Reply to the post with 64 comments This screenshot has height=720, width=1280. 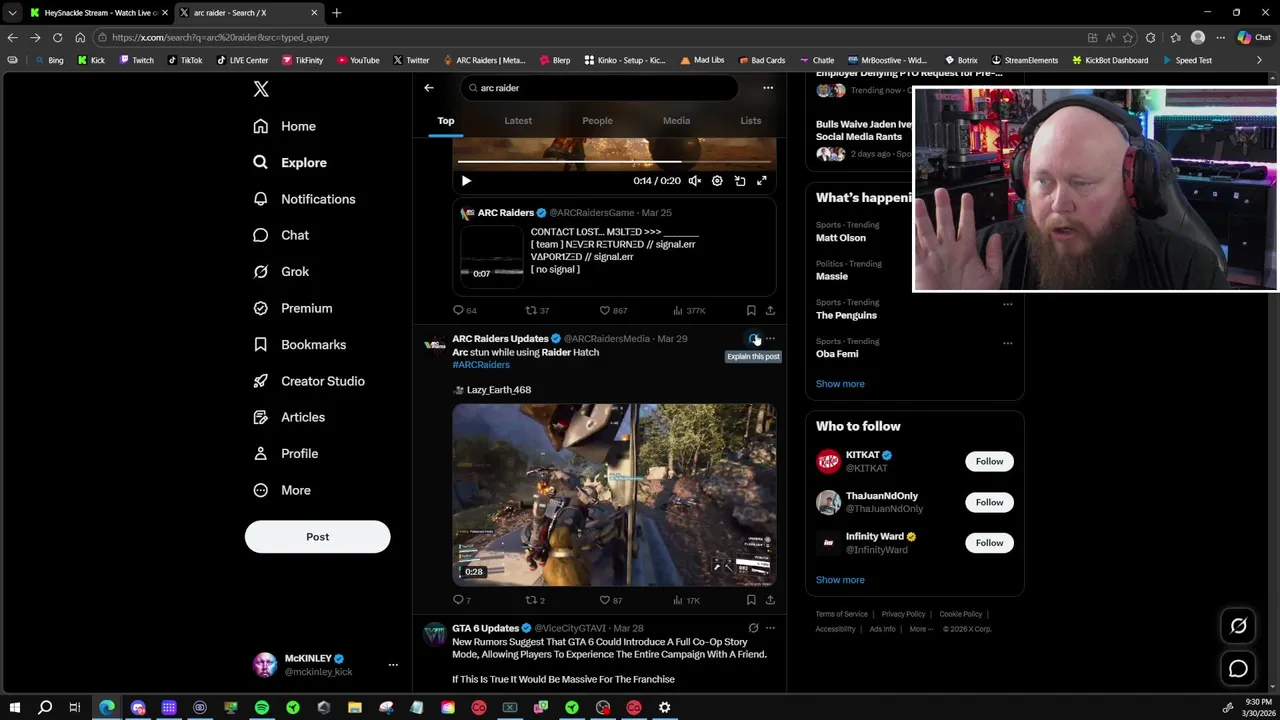465,311
